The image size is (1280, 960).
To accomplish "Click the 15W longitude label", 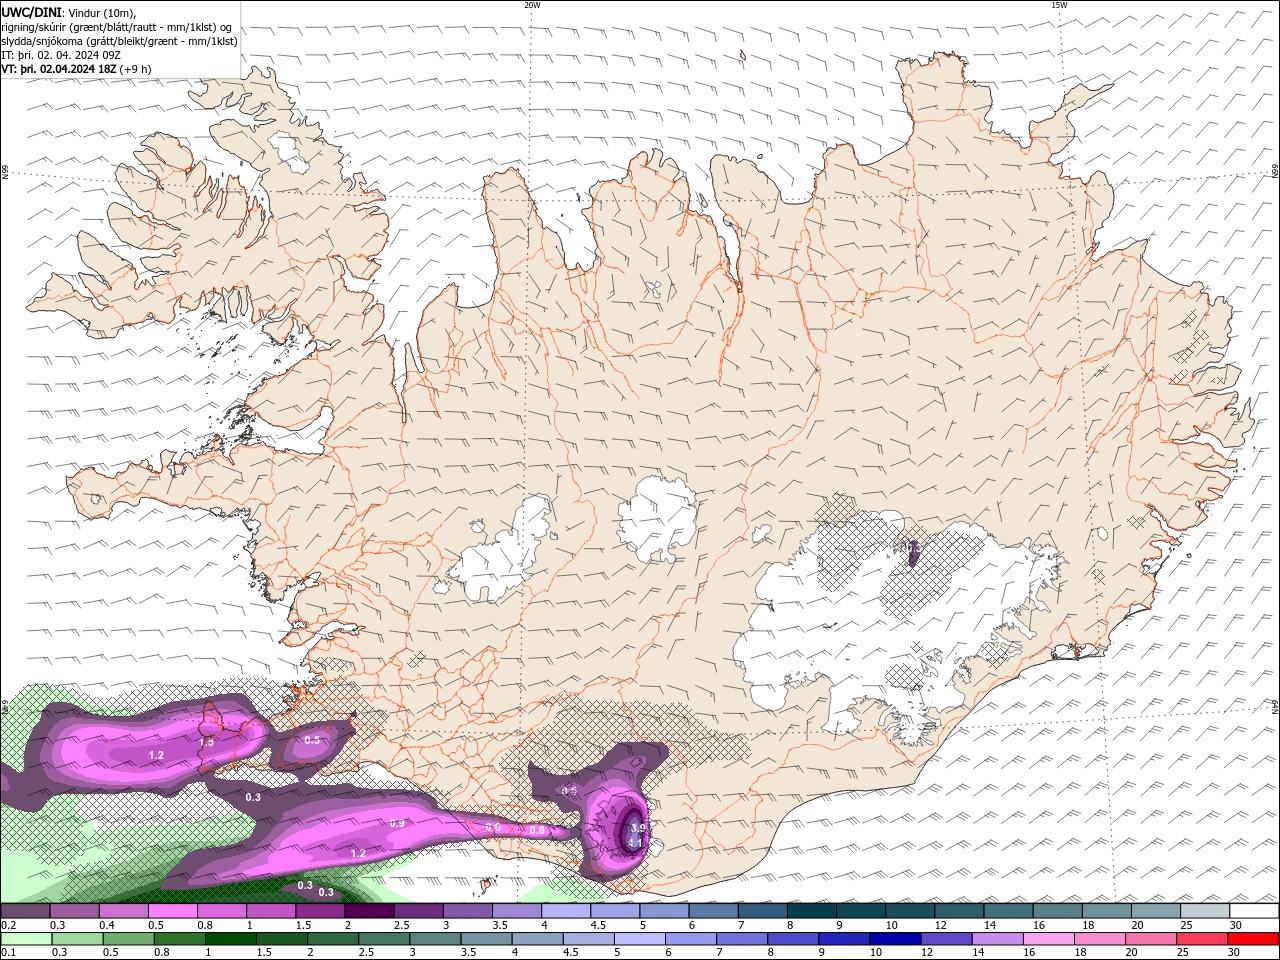I will [x=1059, y=5].
